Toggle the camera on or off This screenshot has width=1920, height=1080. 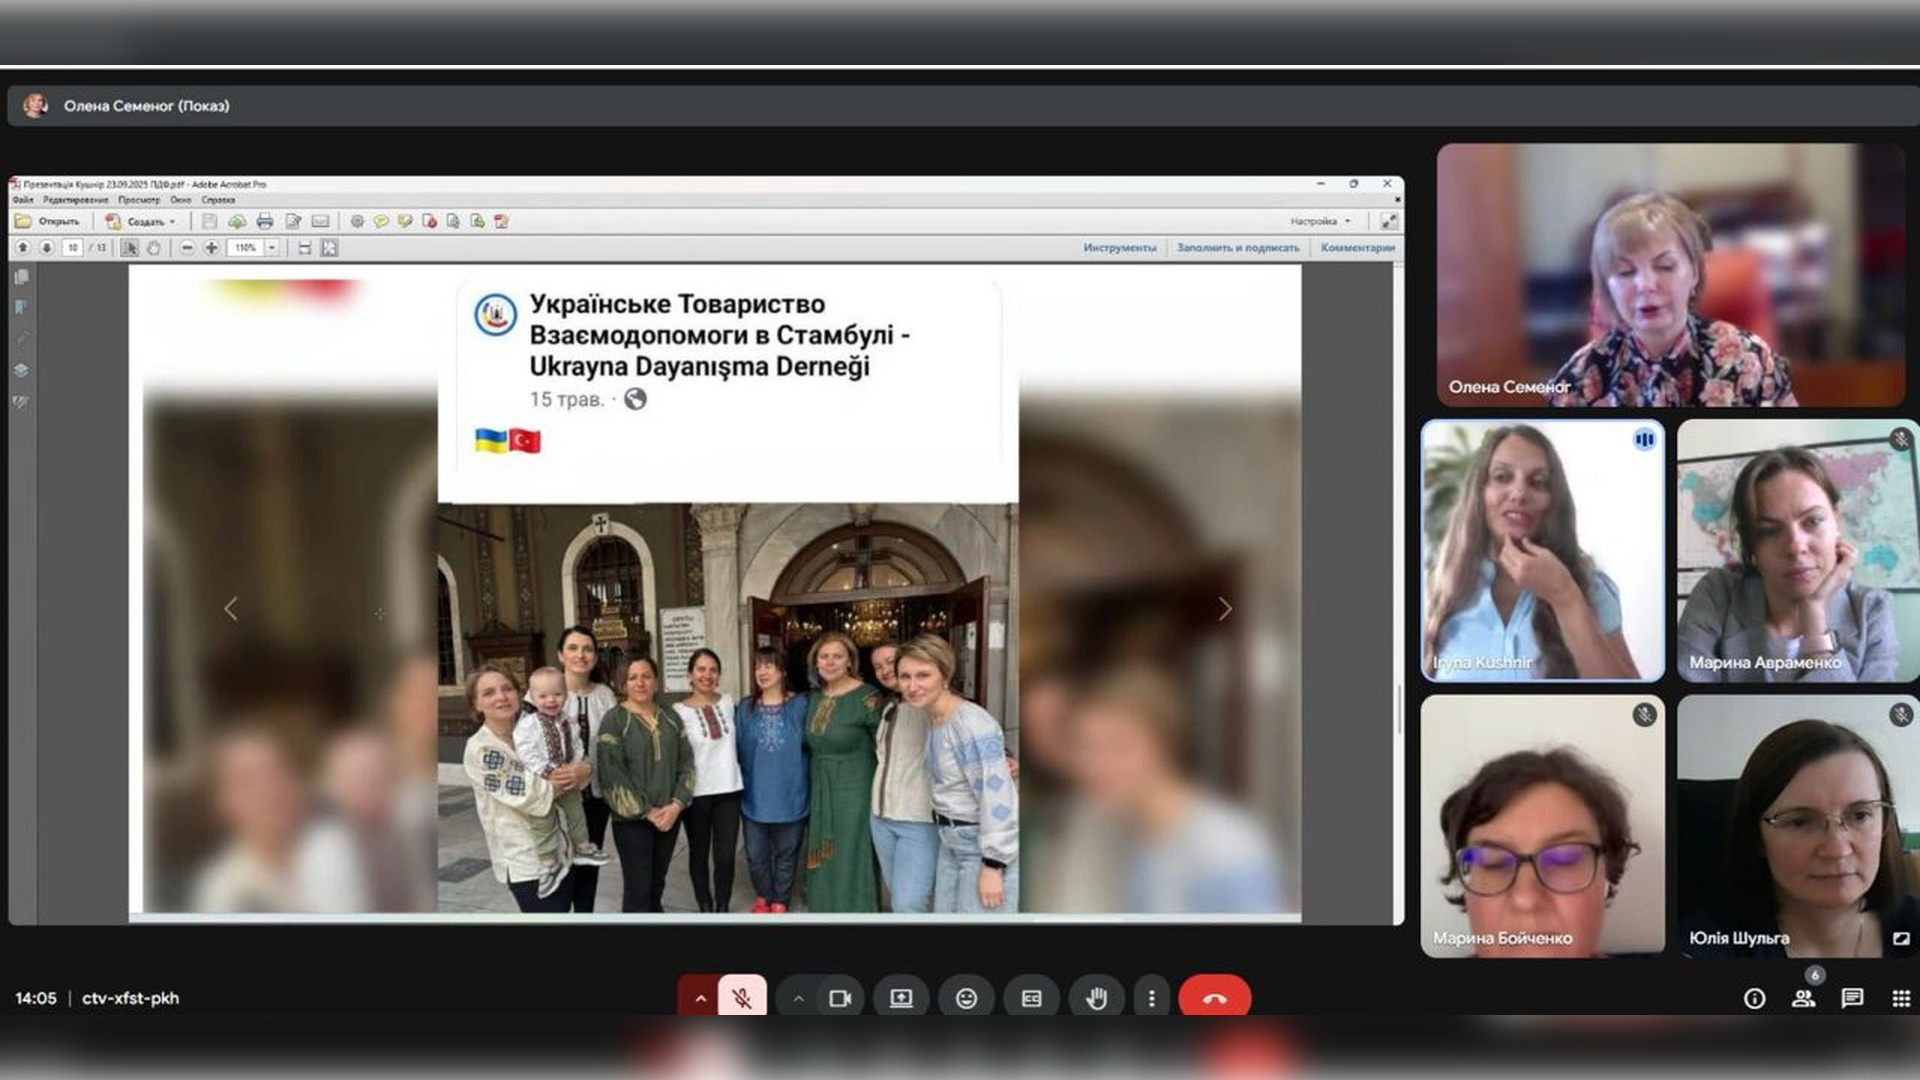[840, 998]
